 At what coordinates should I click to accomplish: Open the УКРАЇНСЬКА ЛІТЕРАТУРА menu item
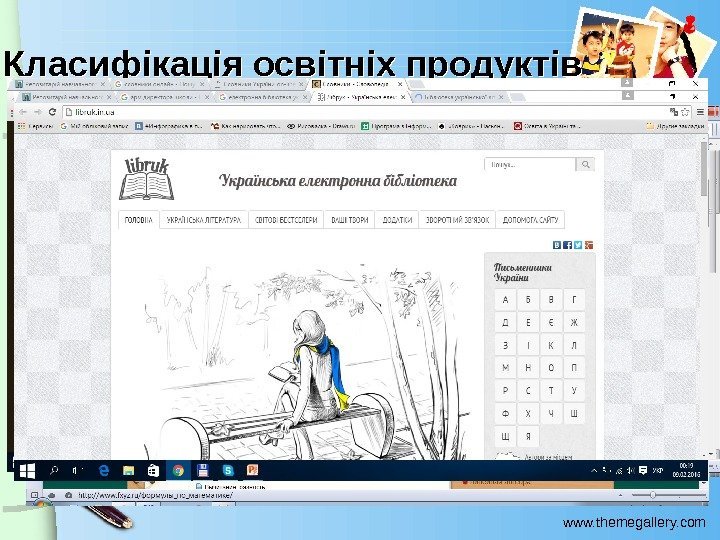pos(203,220)
